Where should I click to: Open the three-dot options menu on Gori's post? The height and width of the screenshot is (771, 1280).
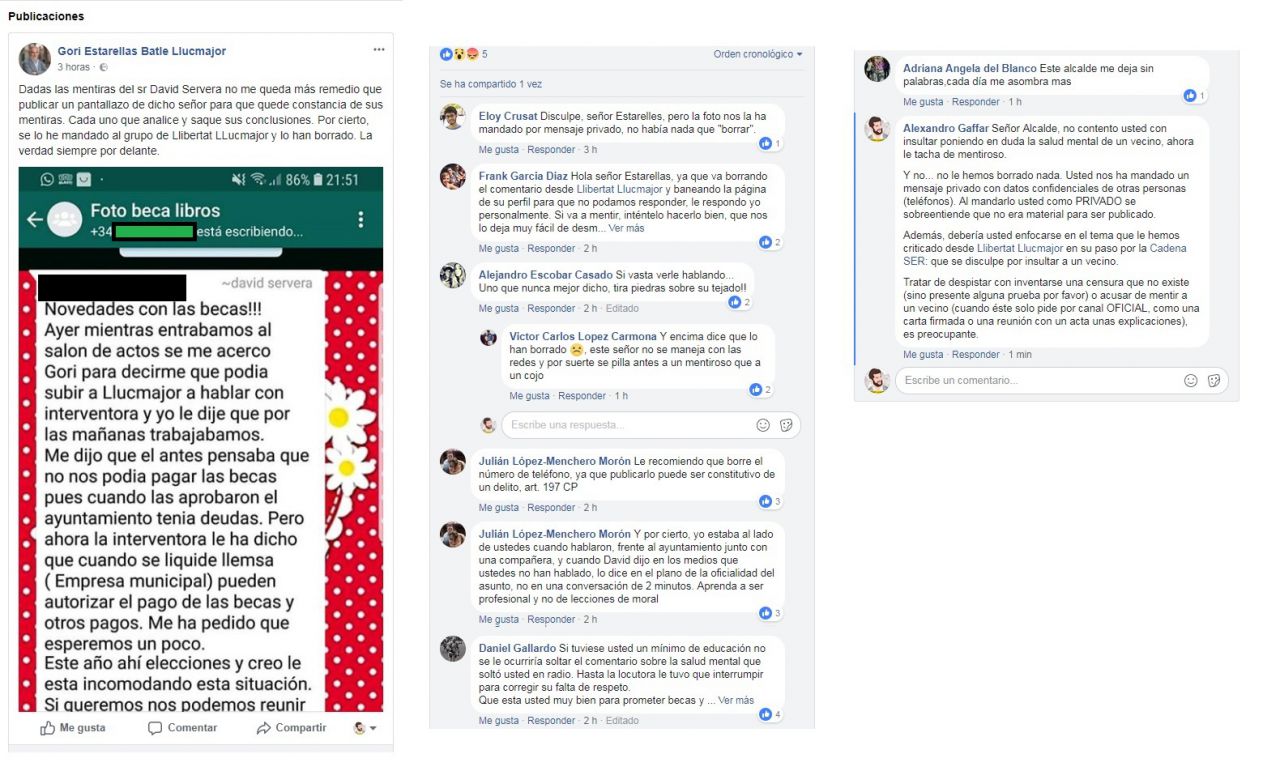379,49
